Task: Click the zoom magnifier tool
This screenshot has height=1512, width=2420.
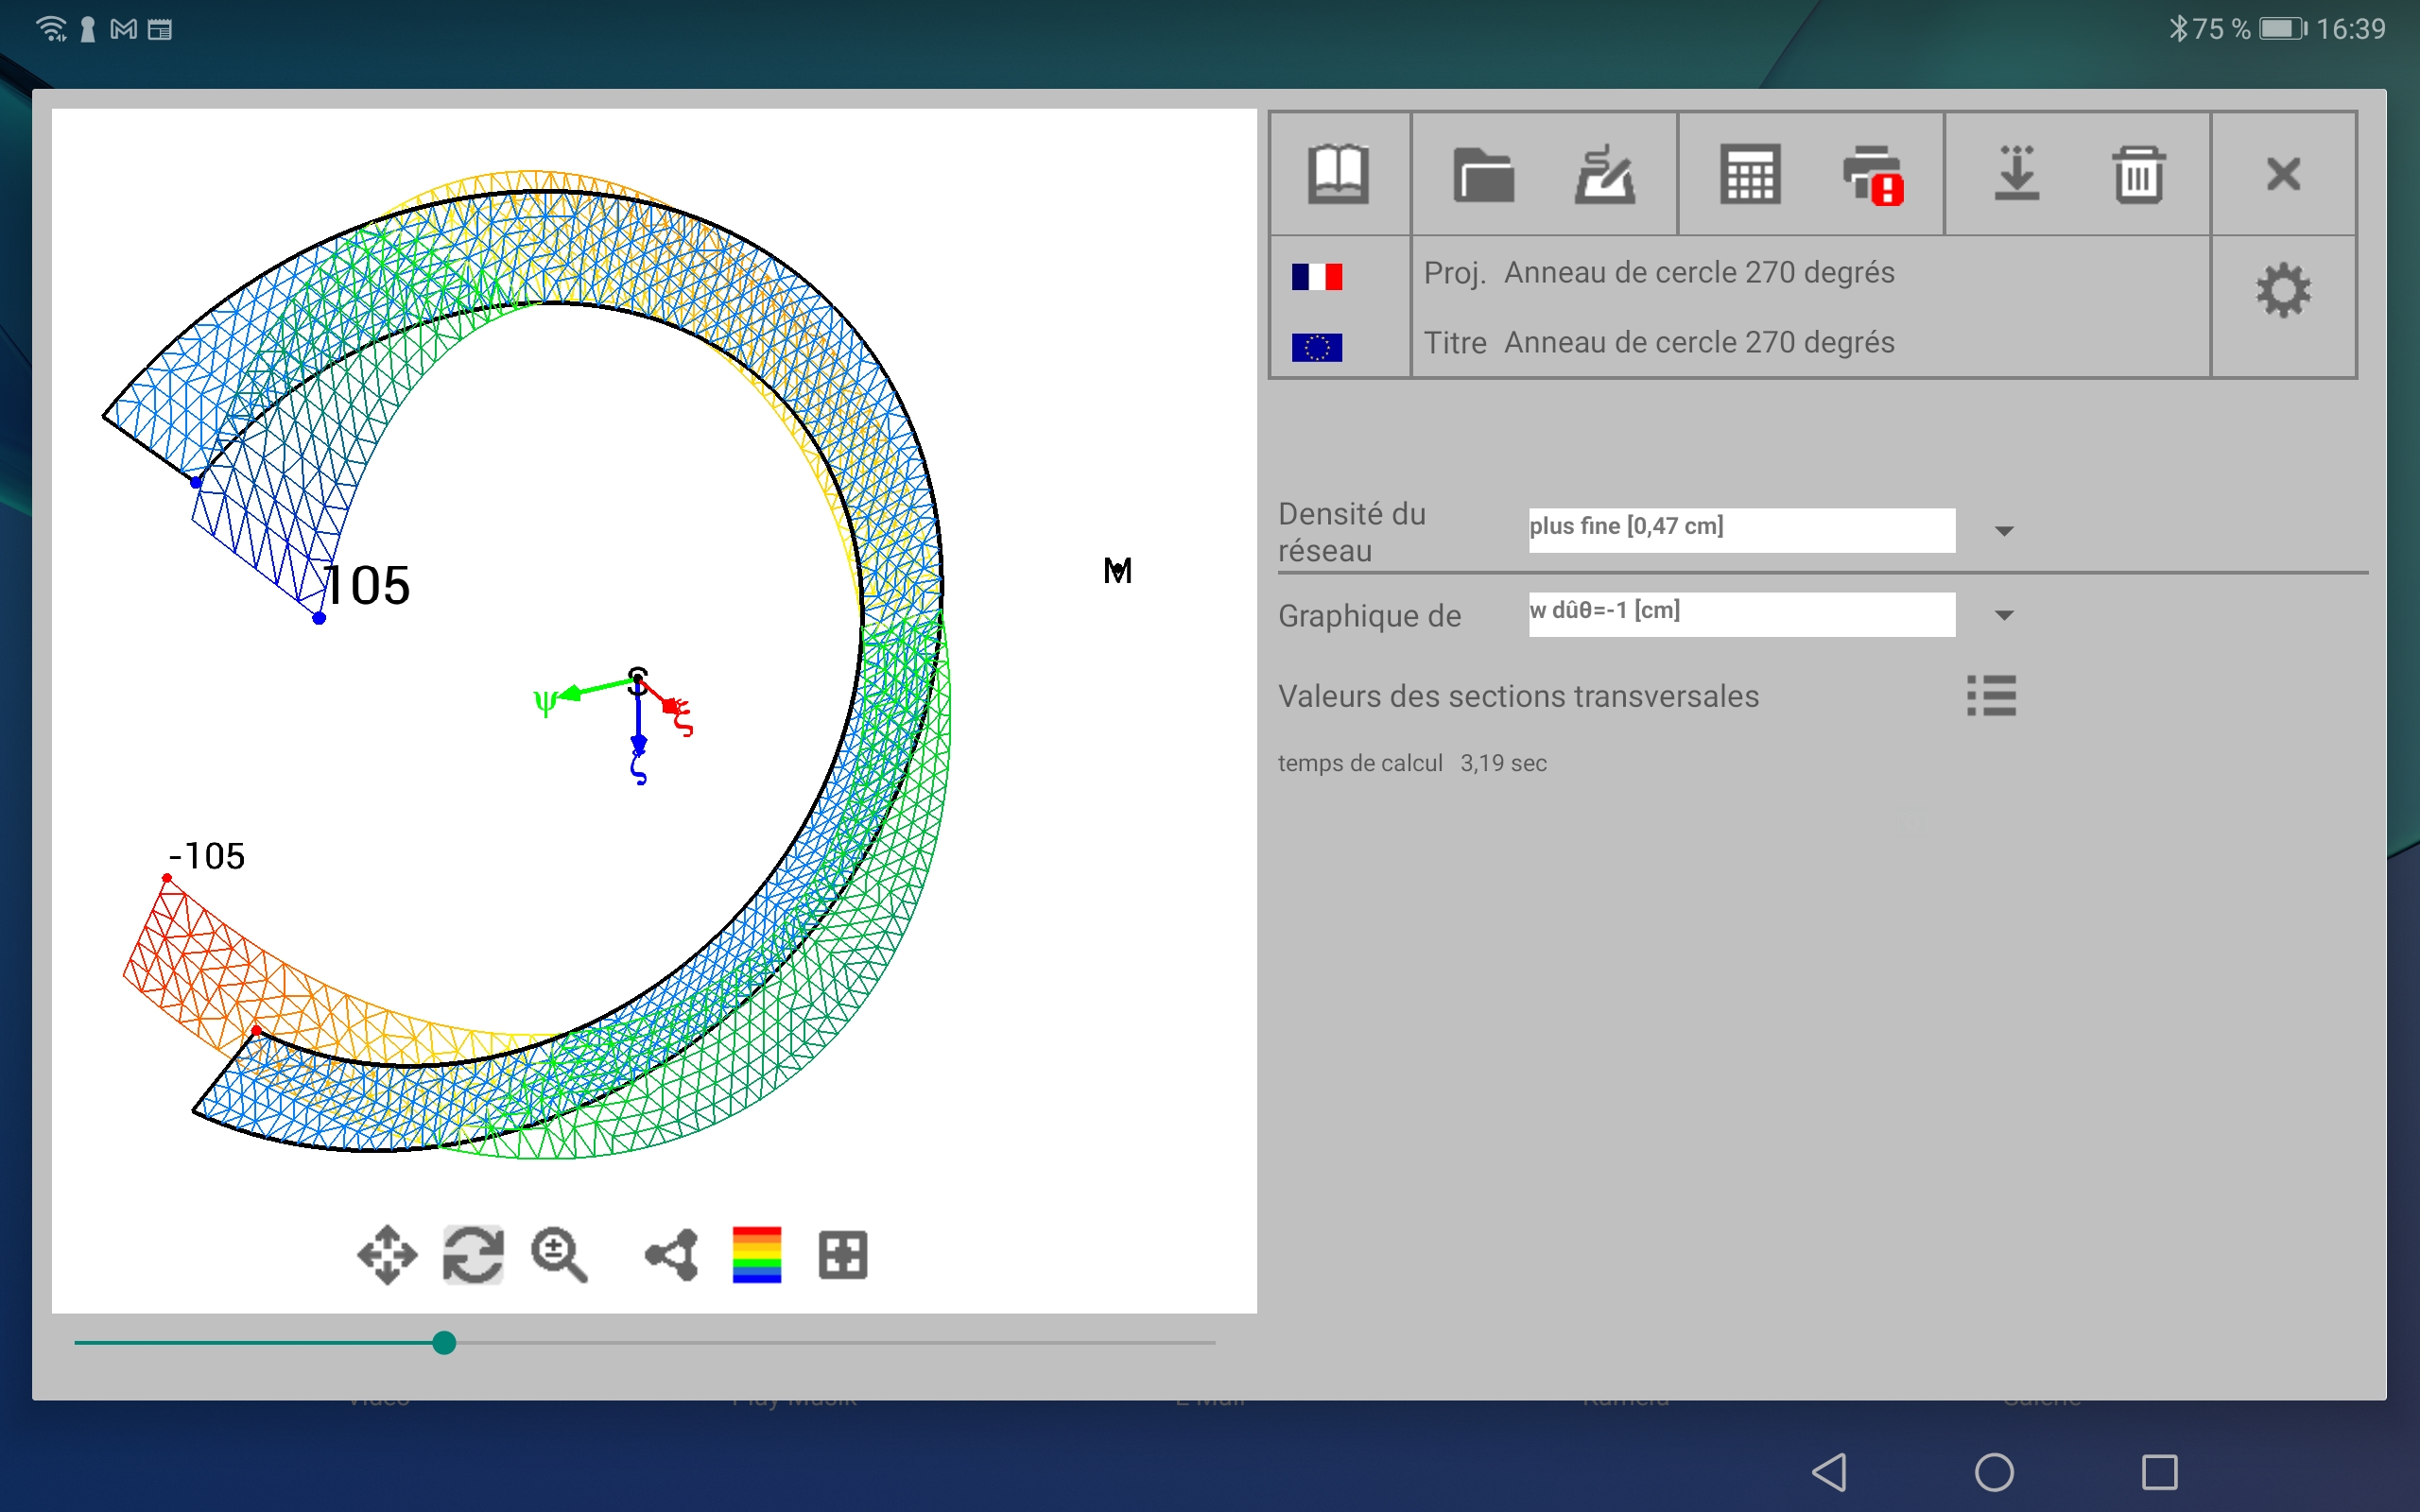Action: tap(559, 1254)
